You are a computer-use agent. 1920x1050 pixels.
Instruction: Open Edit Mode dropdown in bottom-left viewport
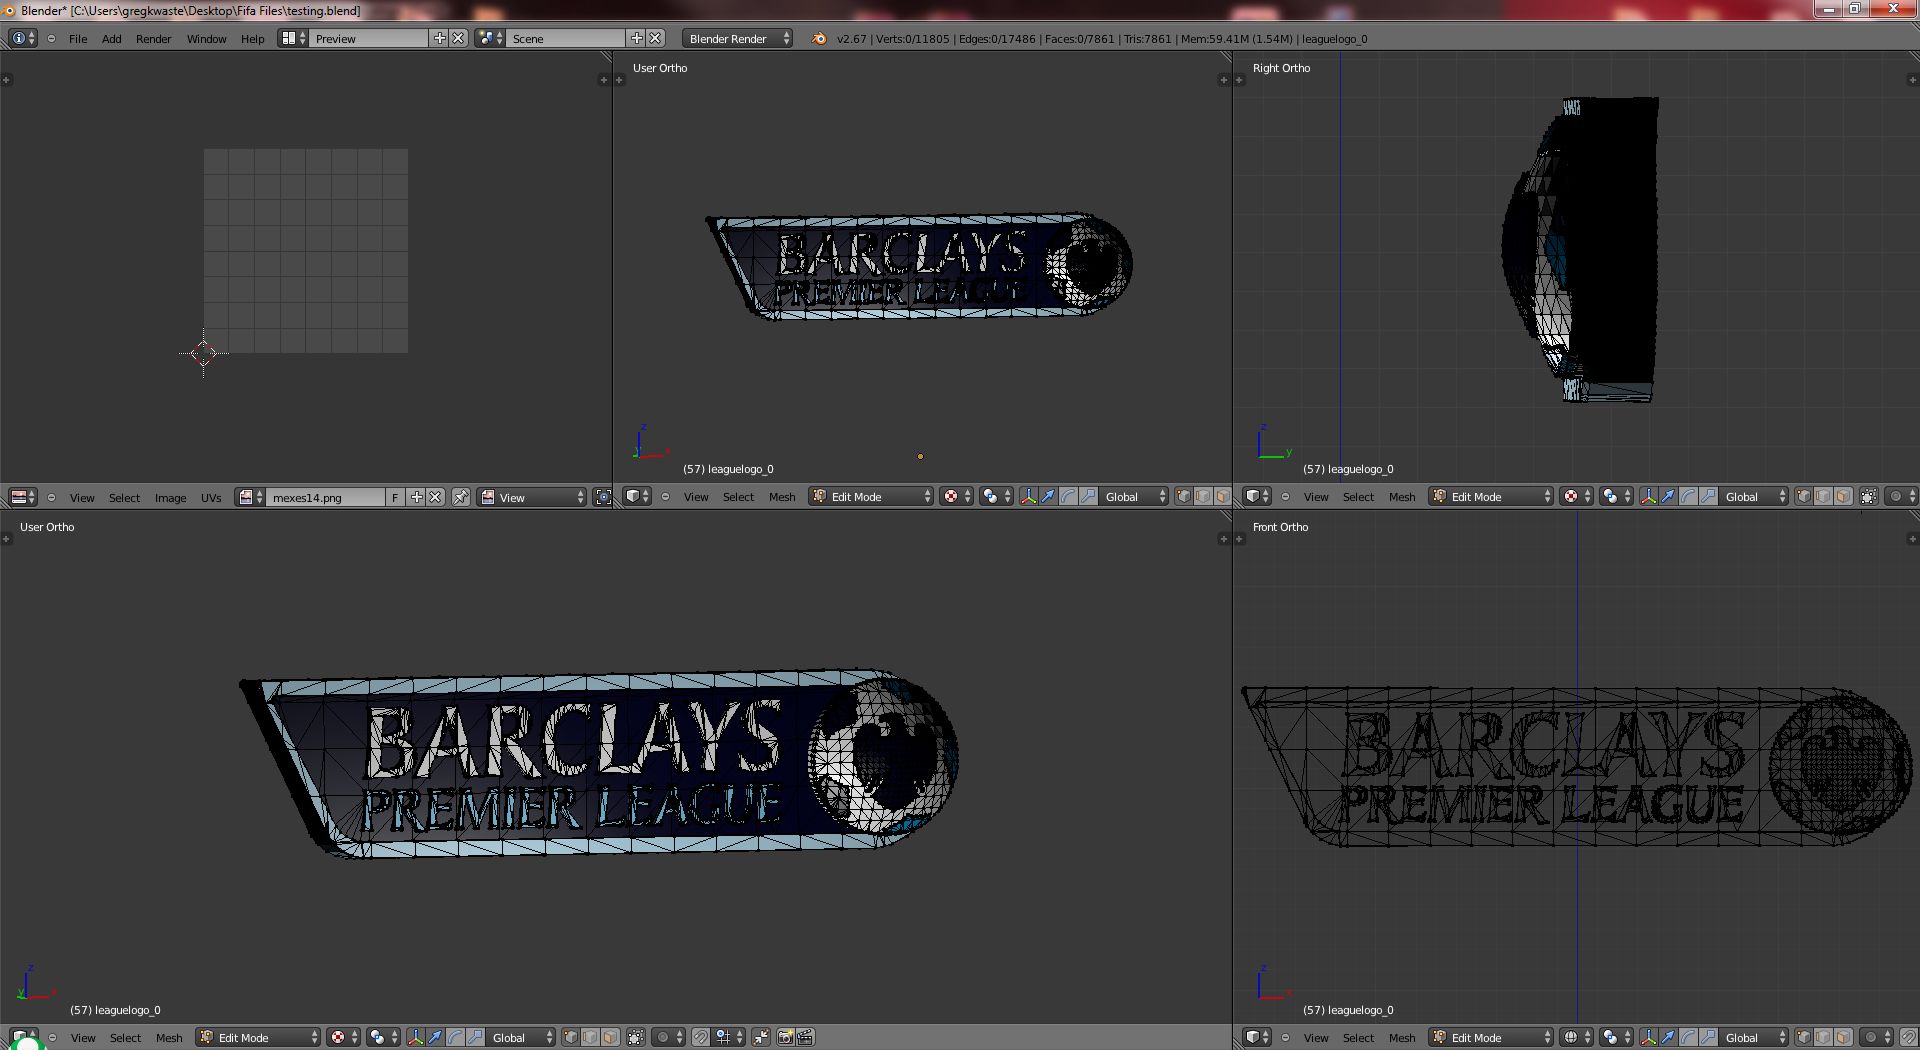coord(258,1037)
